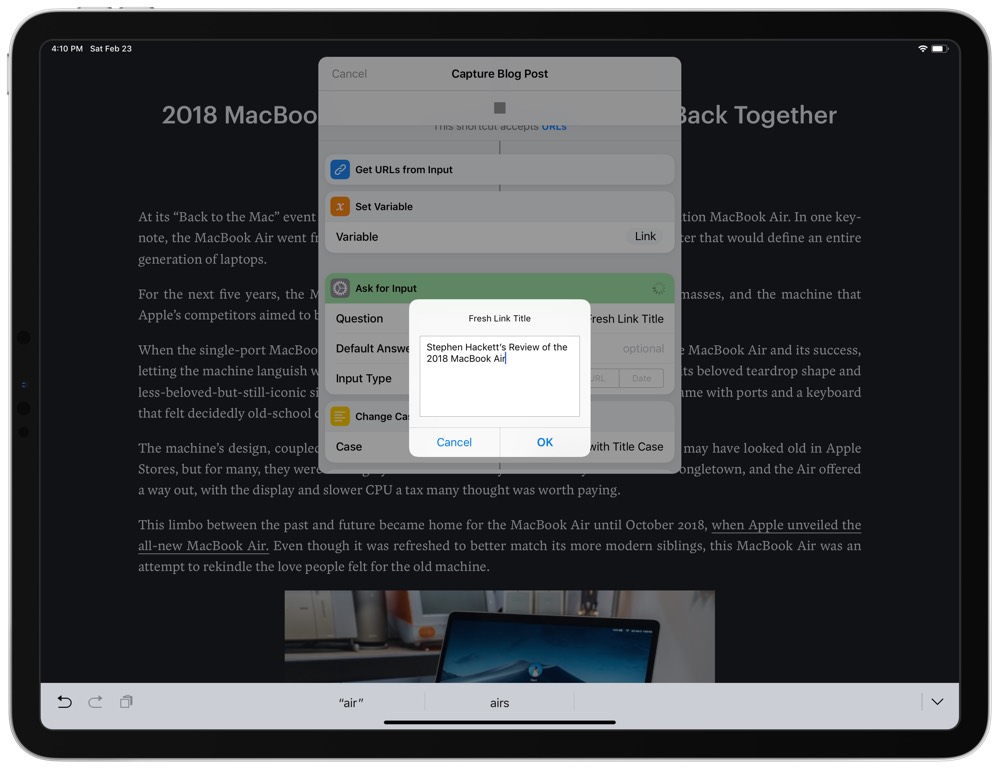The image size is (1000, 770).
Task: Tap the stop shortcut square icon
Action: (499, 108)
